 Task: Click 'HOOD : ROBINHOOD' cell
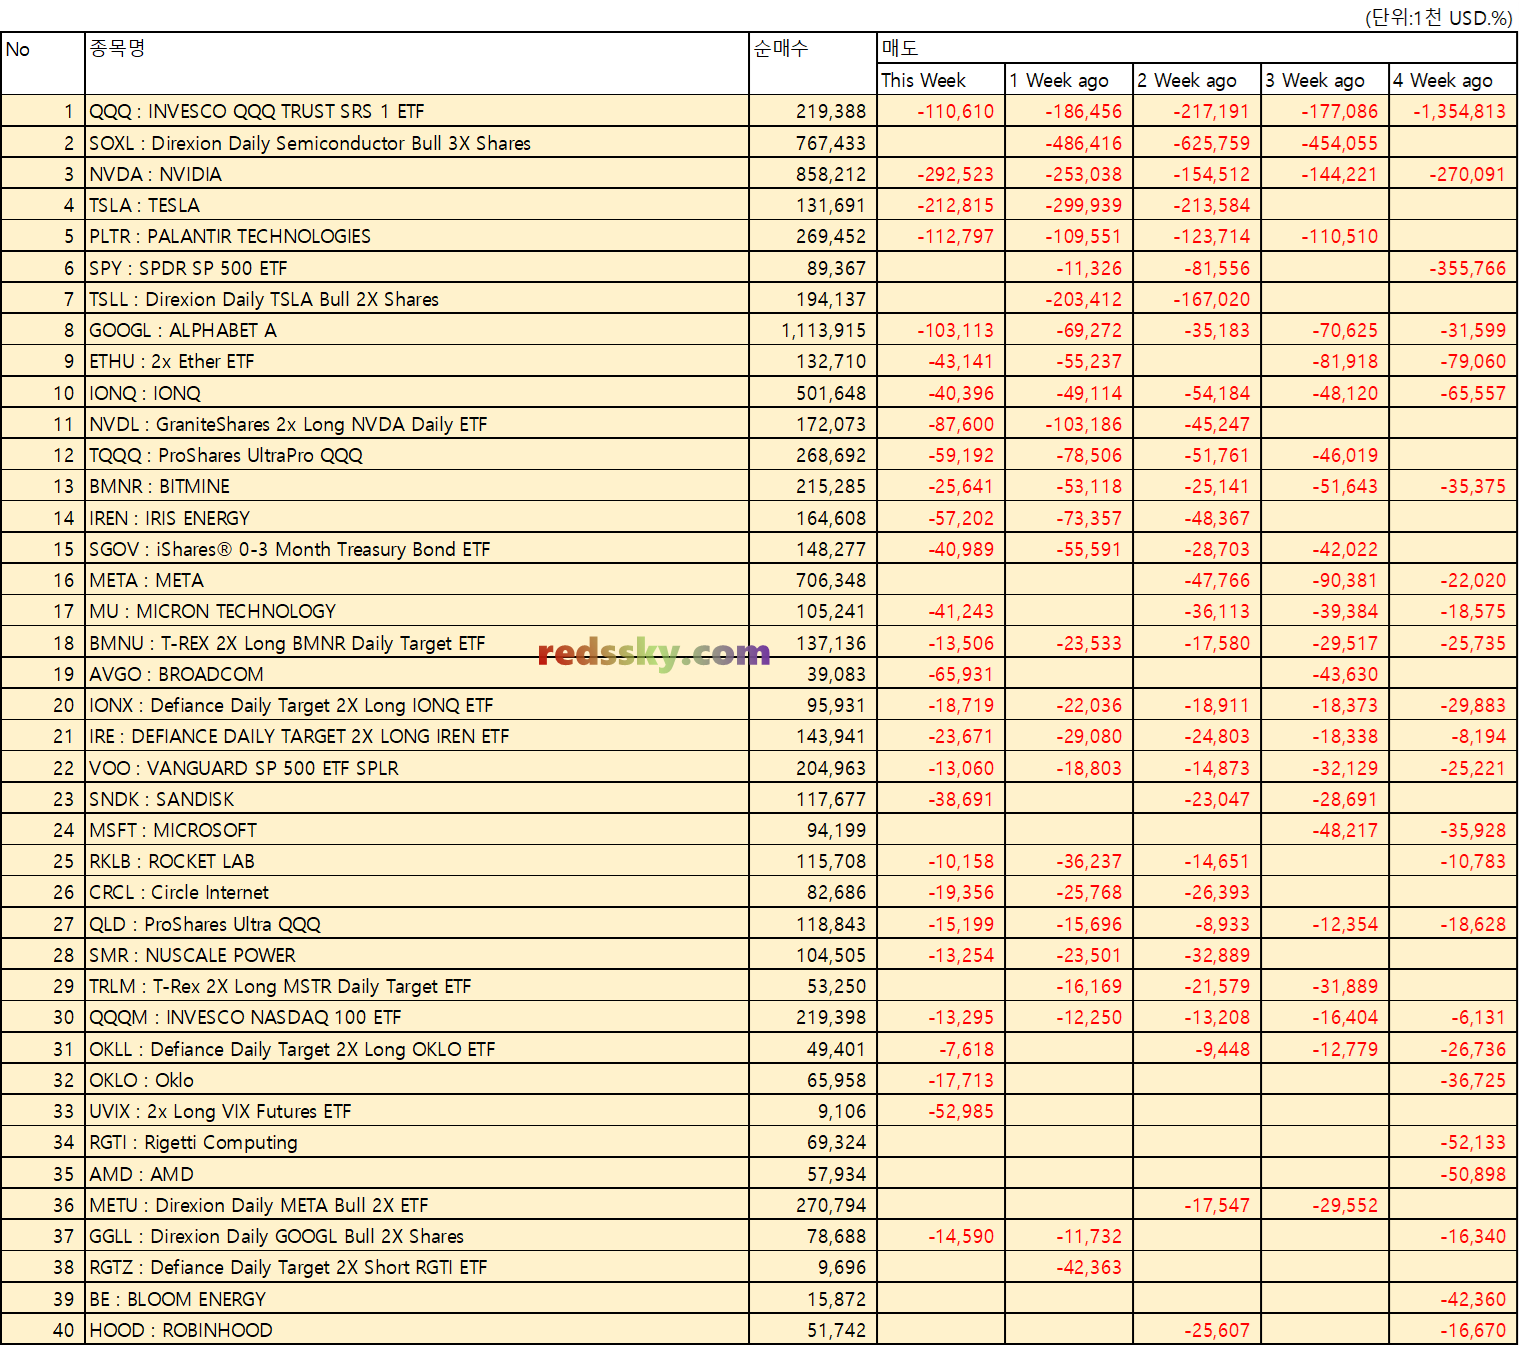(417, 1330)
